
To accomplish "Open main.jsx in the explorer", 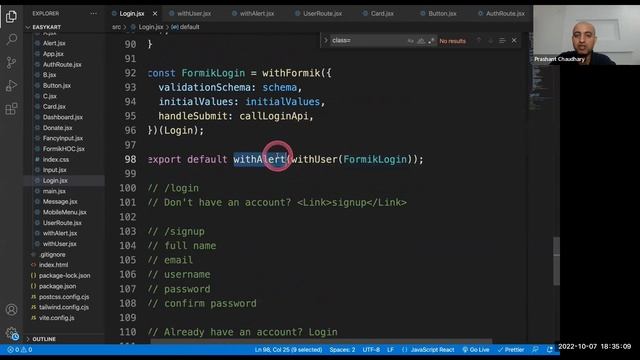I will tap(54, 191).
